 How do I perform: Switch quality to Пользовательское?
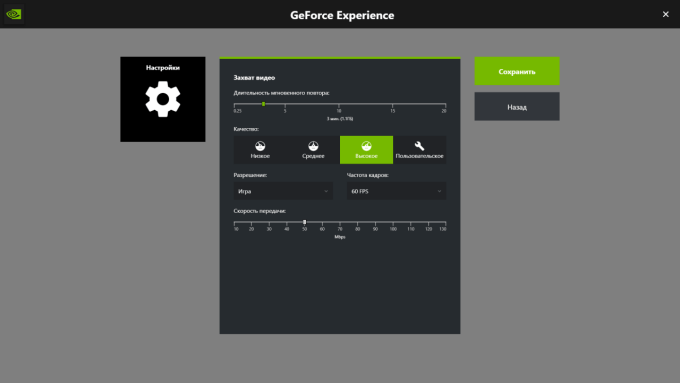pyautogui.click(x=420, y=150)
